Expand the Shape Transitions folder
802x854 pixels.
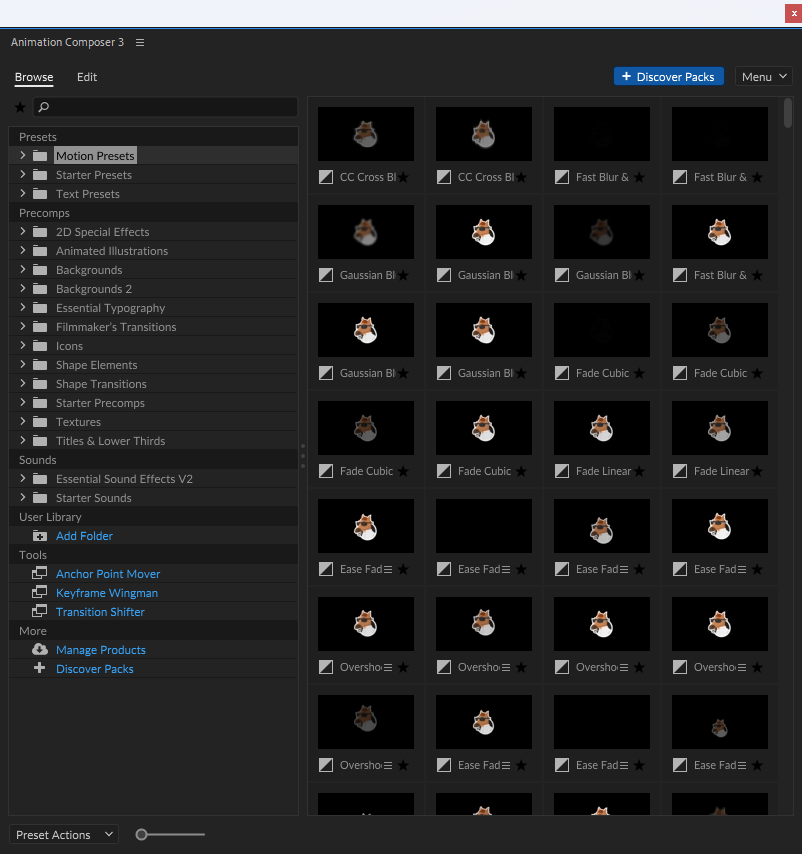(x=22, y=383)
